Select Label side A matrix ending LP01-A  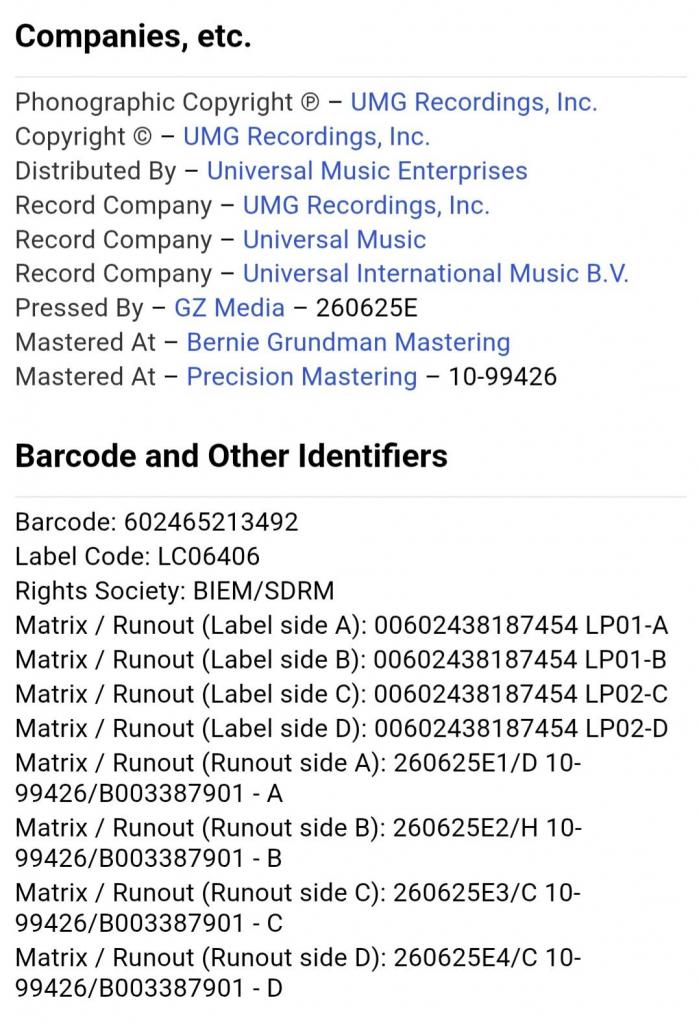pos(520,626)
